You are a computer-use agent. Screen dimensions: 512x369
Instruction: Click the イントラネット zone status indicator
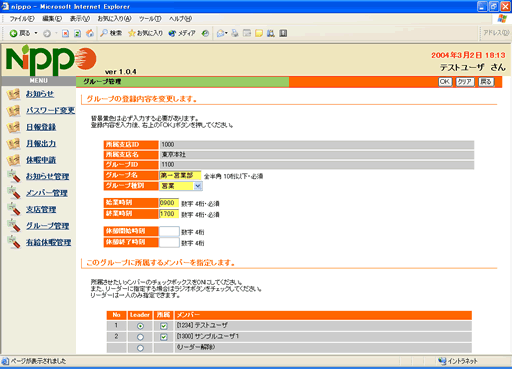457,361
